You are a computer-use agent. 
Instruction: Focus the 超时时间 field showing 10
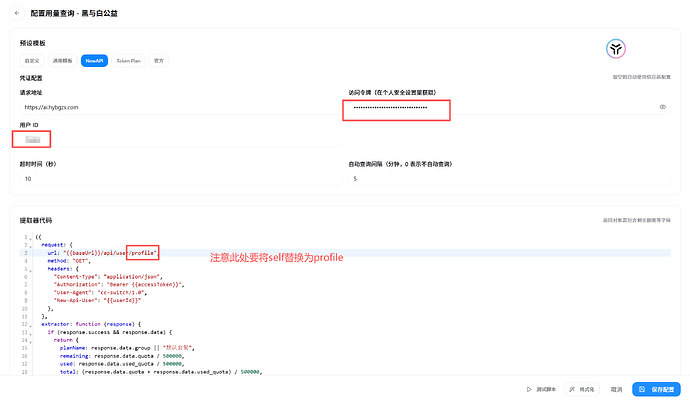(181, 179)
